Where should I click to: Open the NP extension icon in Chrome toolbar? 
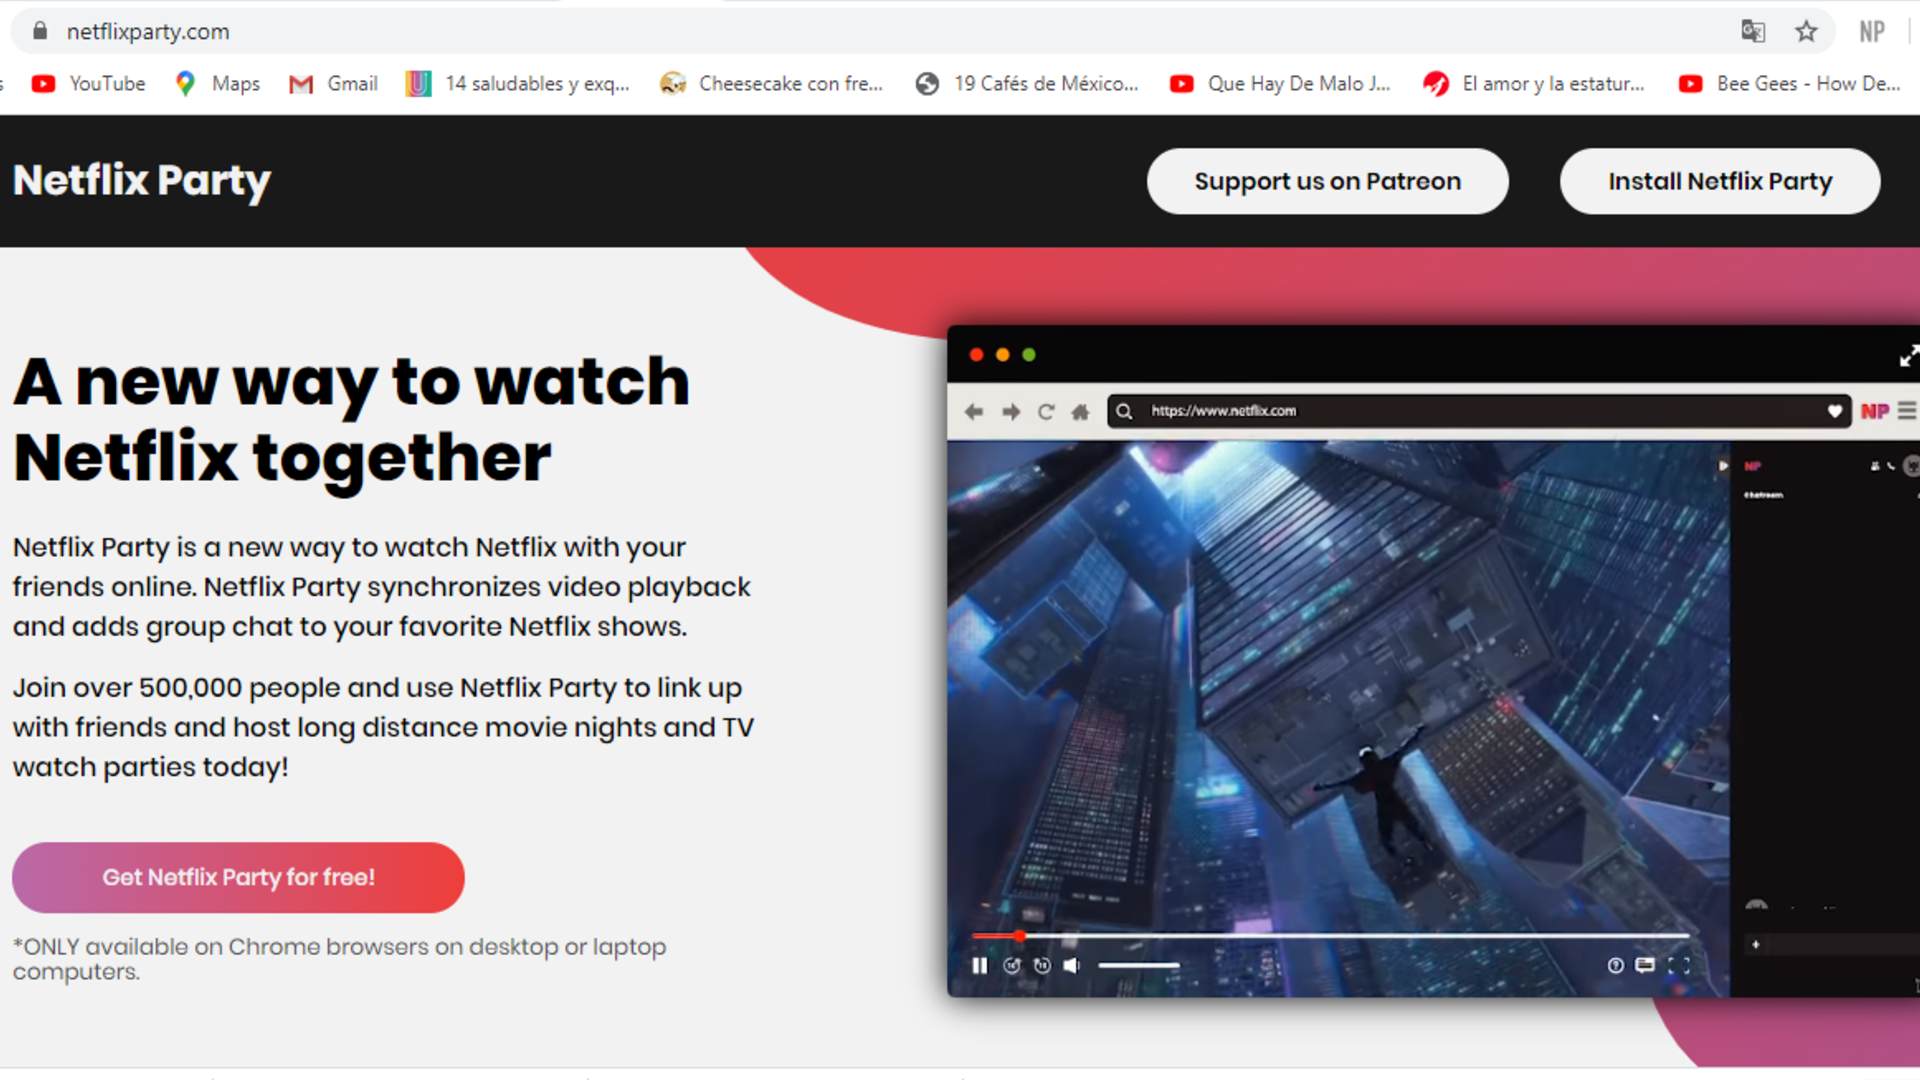(x=1872, y=31)
